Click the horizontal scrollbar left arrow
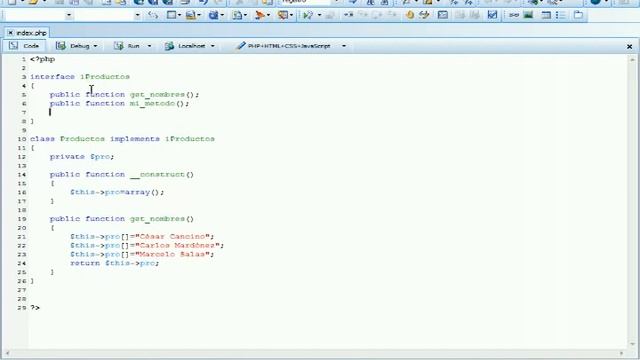Screen dimensions: 640x360 [x=7, y=353]
